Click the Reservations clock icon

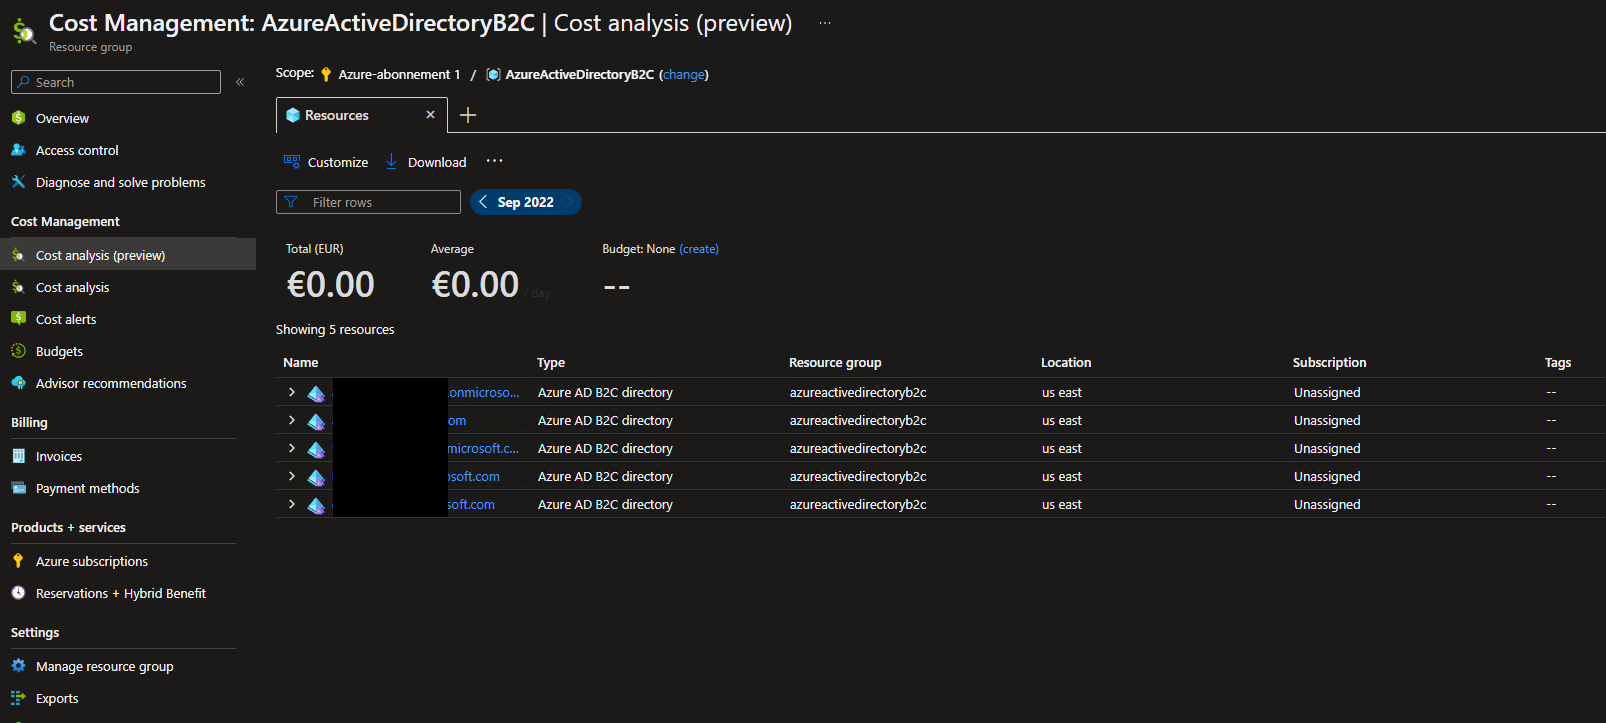(18, 593)
